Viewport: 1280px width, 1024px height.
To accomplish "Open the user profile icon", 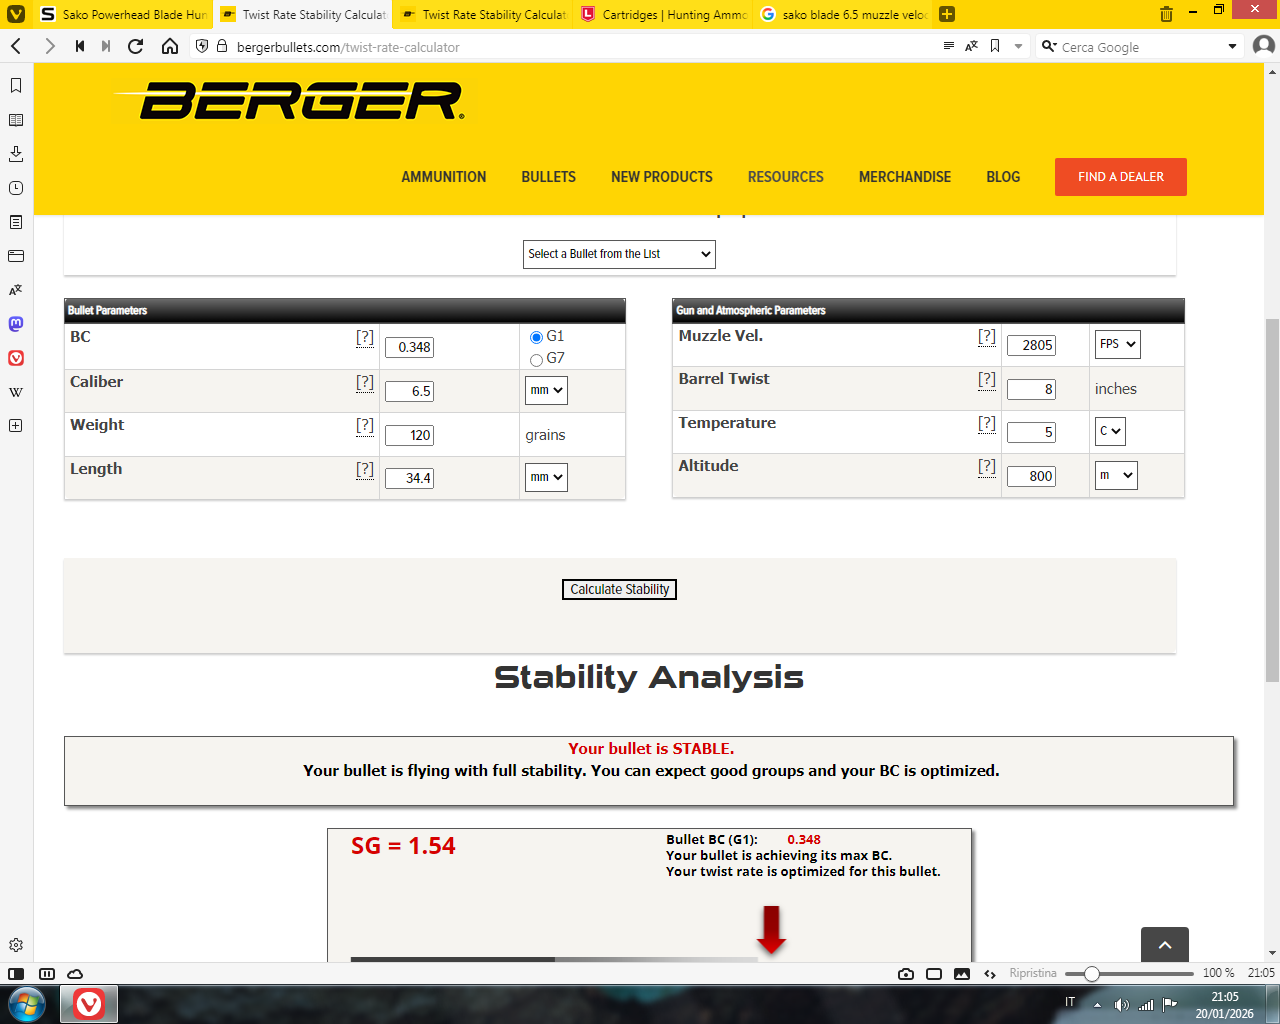I will 1264,46.
